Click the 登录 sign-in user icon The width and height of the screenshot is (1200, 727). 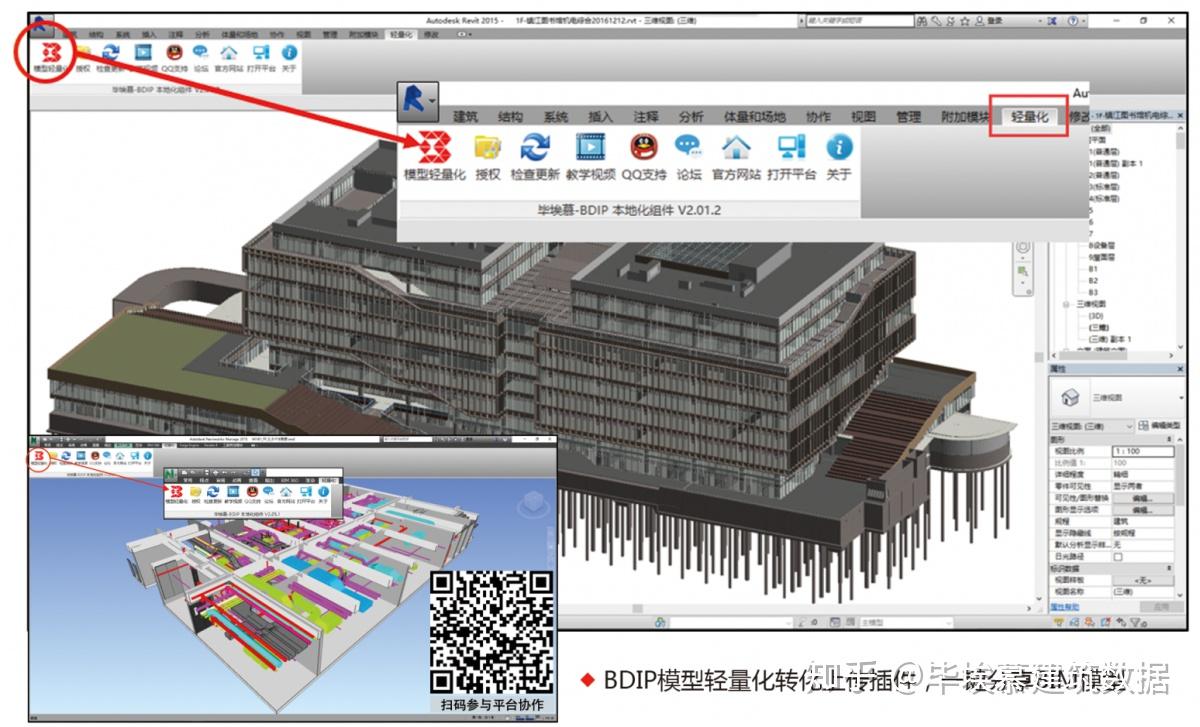pos(979,21)
